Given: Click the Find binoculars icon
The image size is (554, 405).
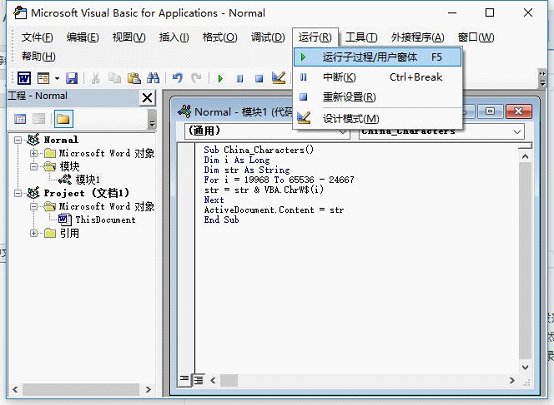Looking at the screenshot, I should click(153, 78).
